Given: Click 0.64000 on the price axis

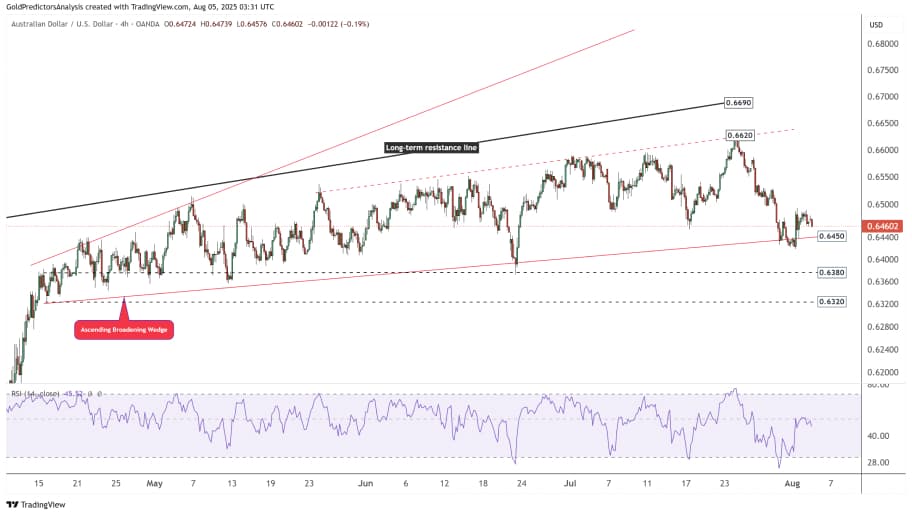Looking at the screenshot, I should coord(882,259).
